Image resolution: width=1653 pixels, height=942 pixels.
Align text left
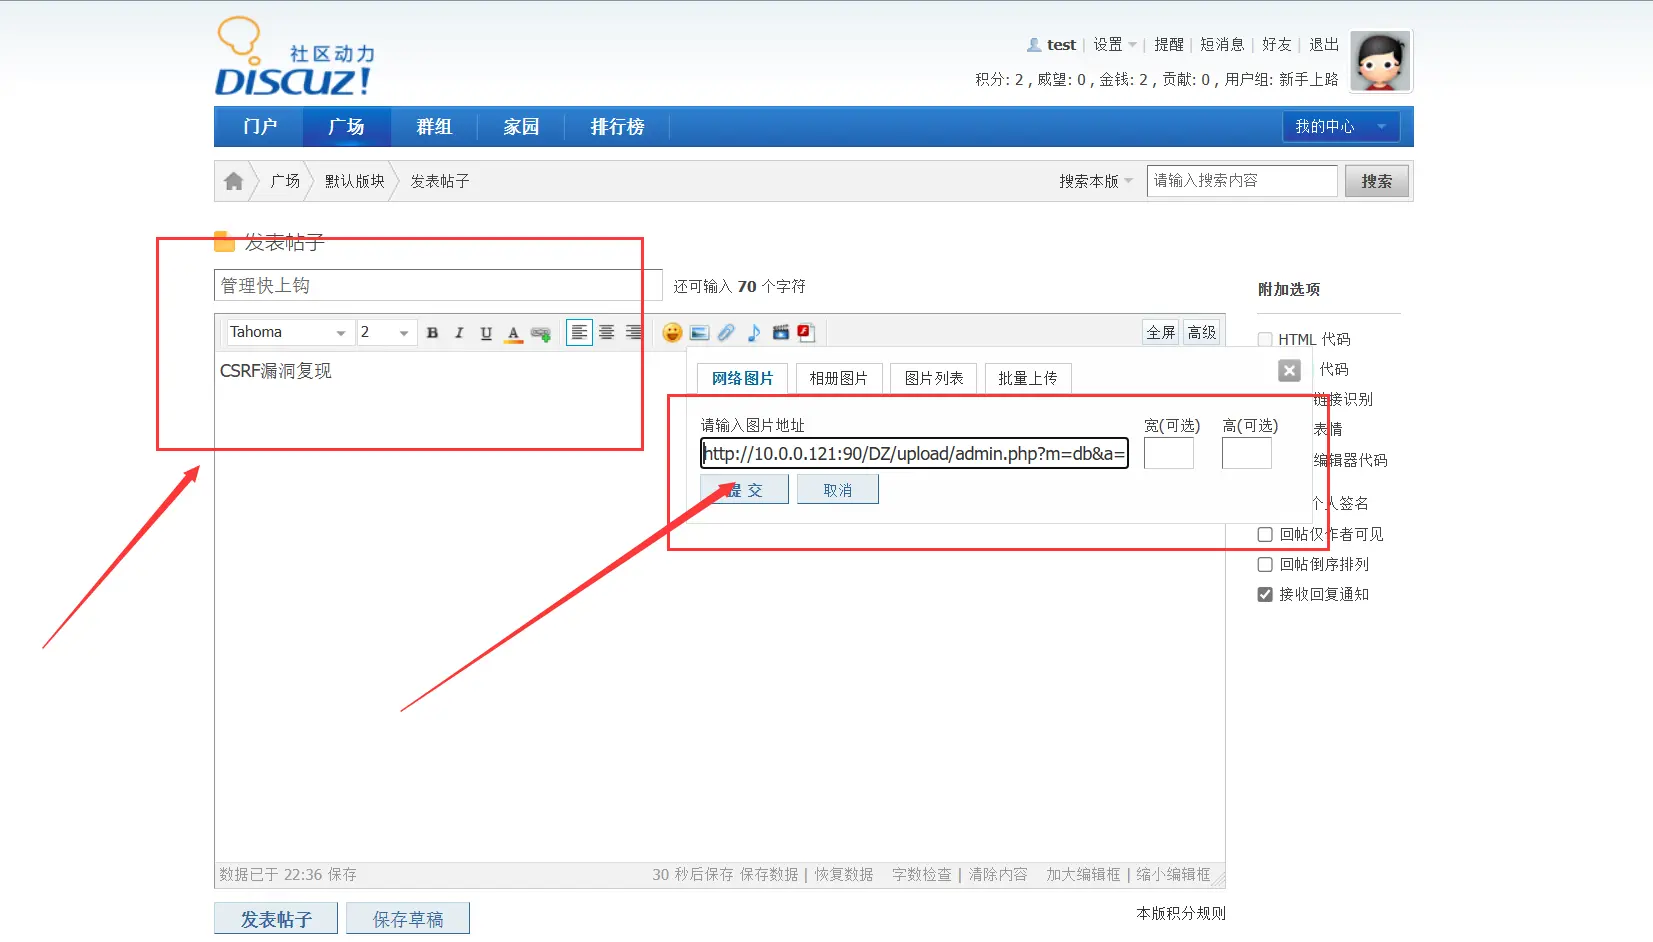tap(579, 332)
